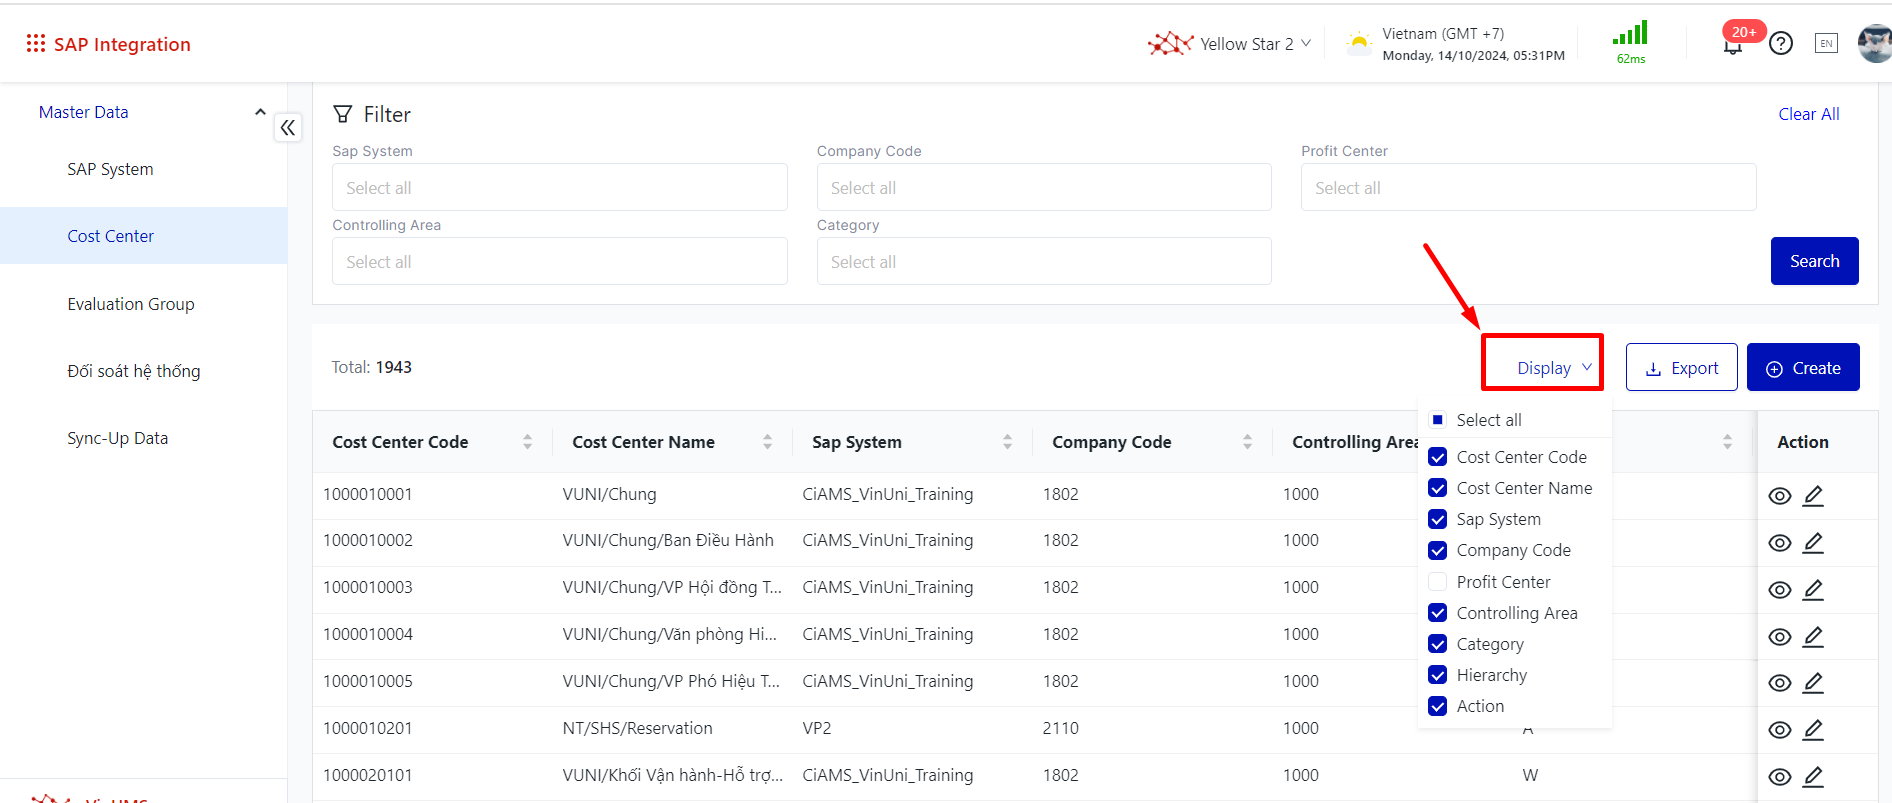Open the help question mark icon
The height and width of the screenshot is (803, 1892).
tap(1780, 44)
